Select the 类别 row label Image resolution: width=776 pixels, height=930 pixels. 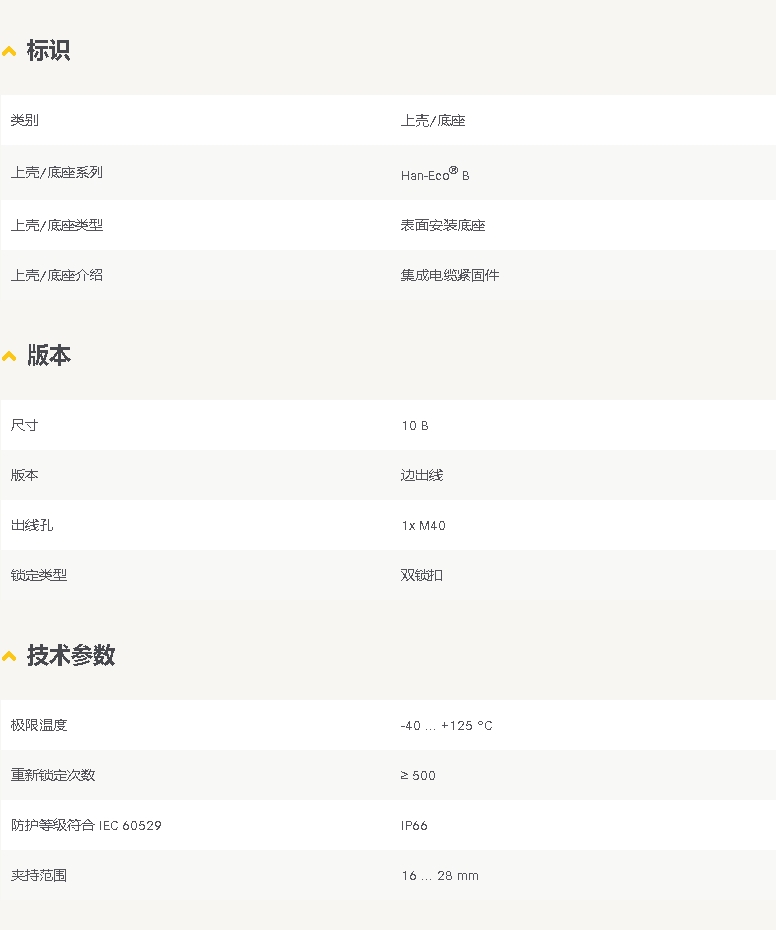tap(24, 120)
